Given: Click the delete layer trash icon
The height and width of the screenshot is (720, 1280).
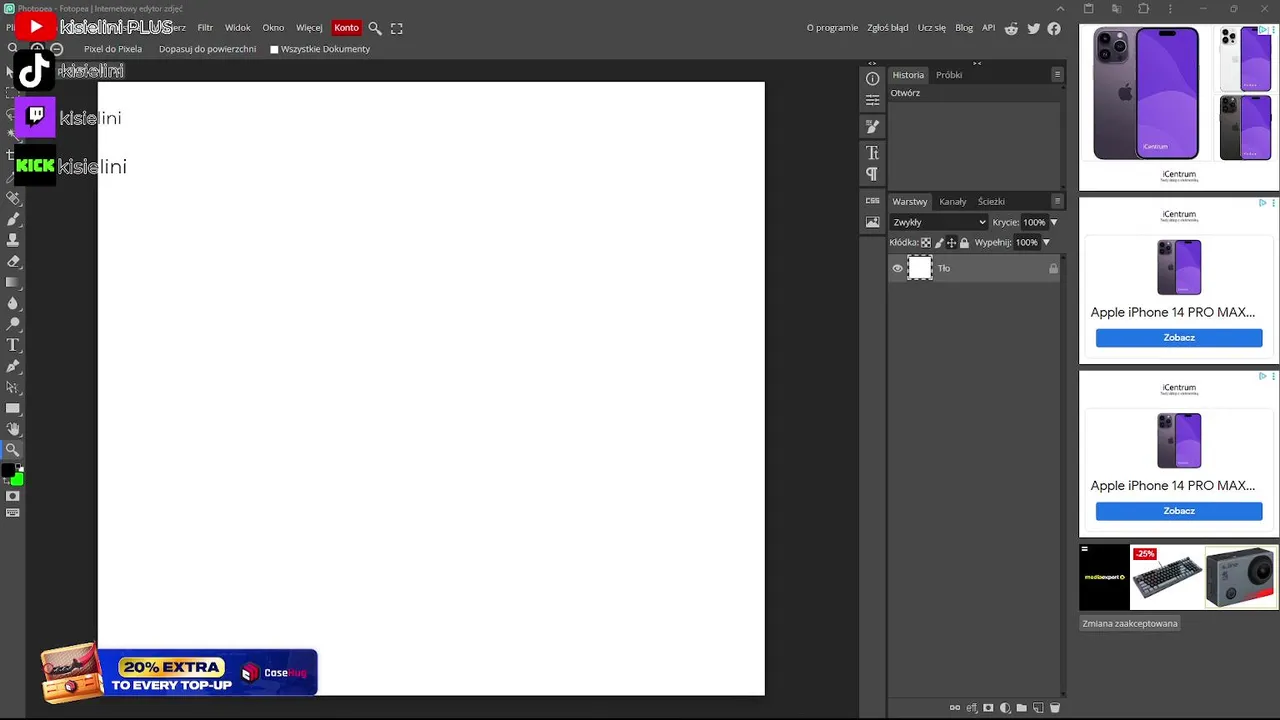Looking at the screenshot, I should click(1054, 708).
